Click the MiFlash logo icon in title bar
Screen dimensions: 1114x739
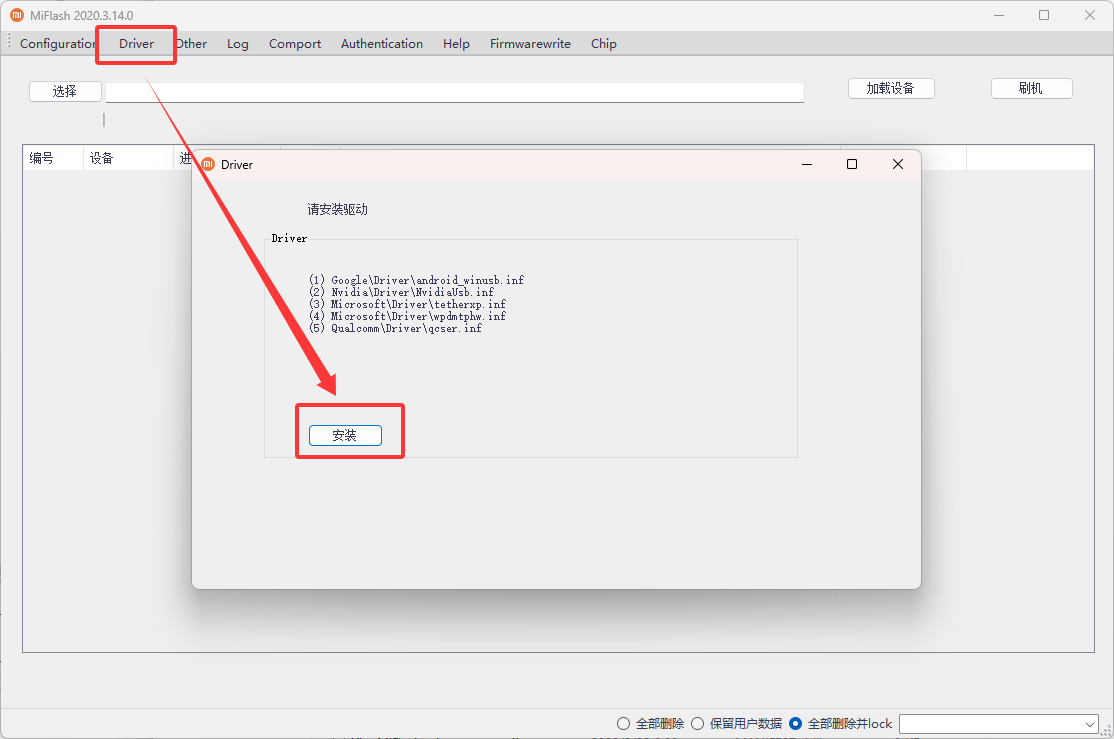click(17, 15)
